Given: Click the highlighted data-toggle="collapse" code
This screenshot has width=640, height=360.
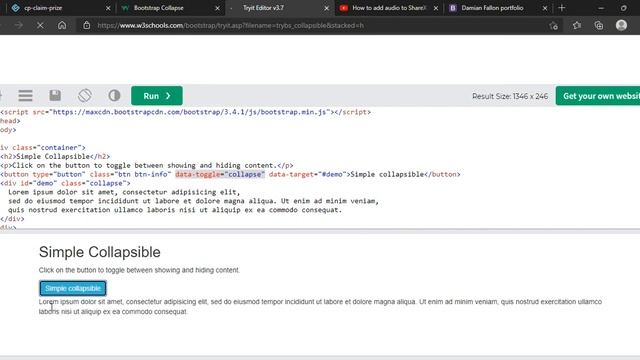Looking at the screenshot, I should click(220, 174).
